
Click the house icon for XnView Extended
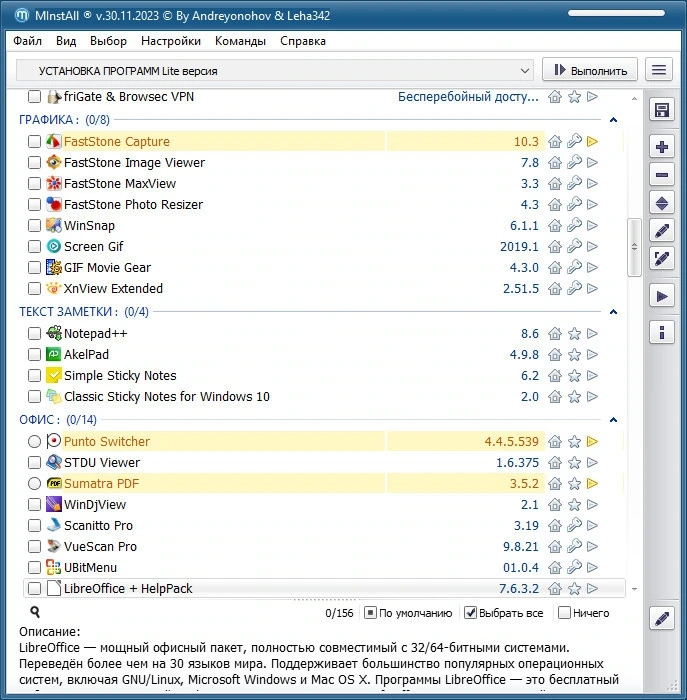click(555, 288)
